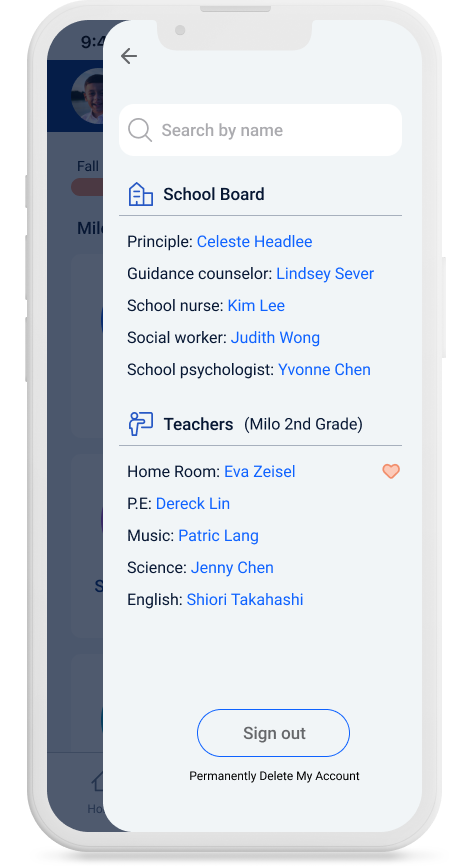The width and height of the screenshot is (474, 868).
Task: View social worker Judith Wong
Action: click(x=275, y=338)
